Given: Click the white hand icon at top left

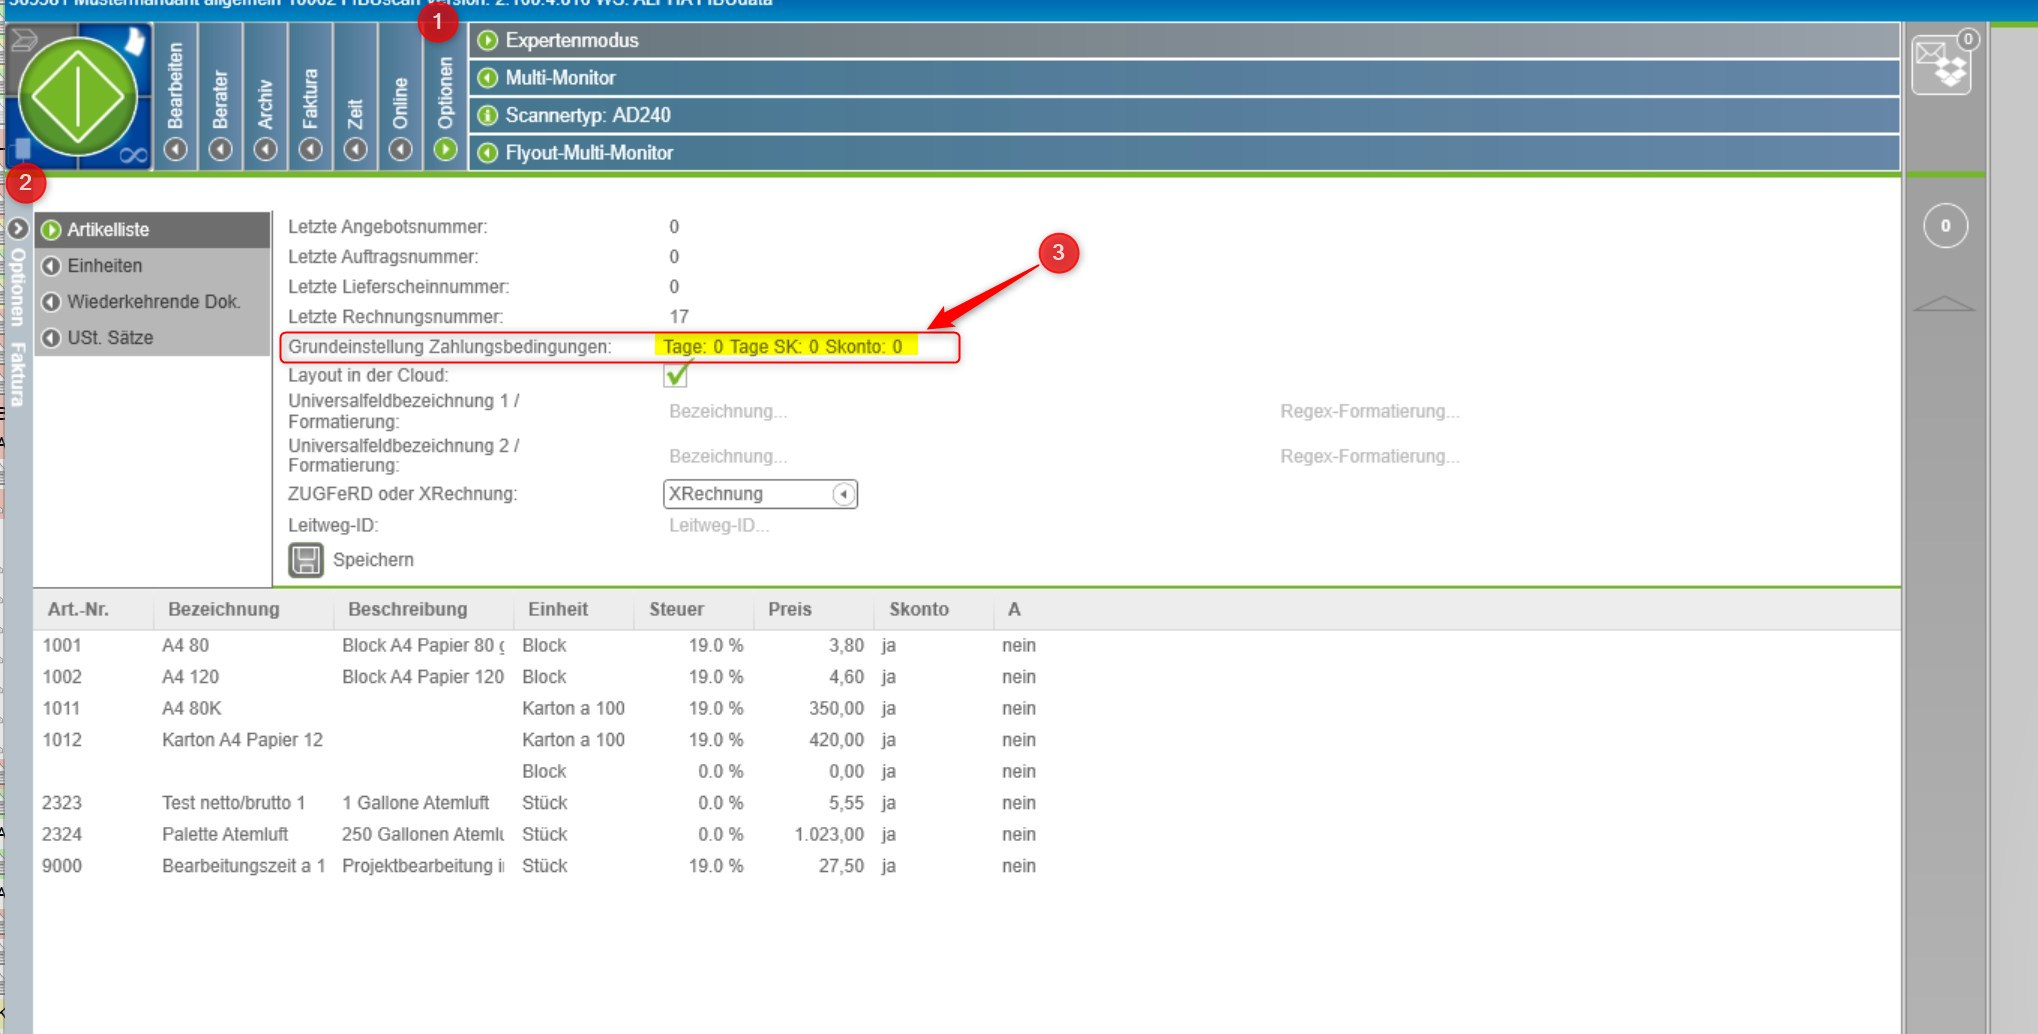Looking at the screenshot, I should (134, 42).
